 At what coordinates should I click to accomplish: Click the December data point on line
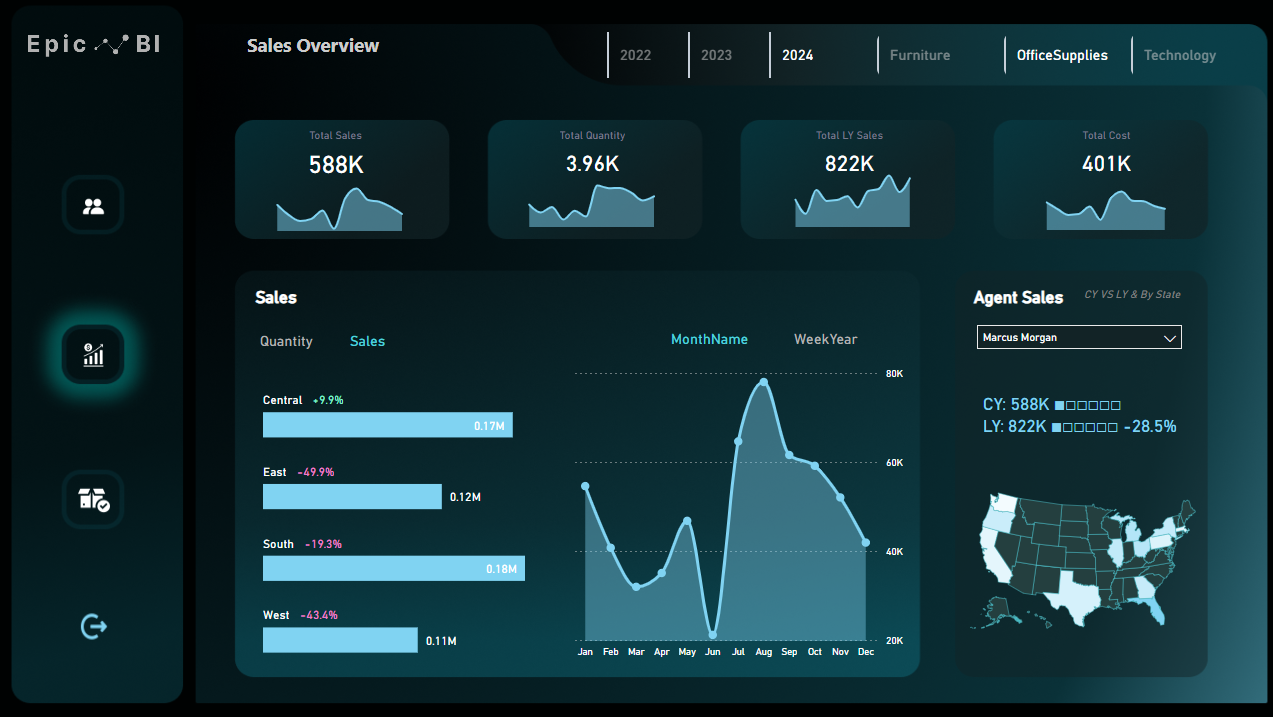pyautogui.click(x=866, y=542)
